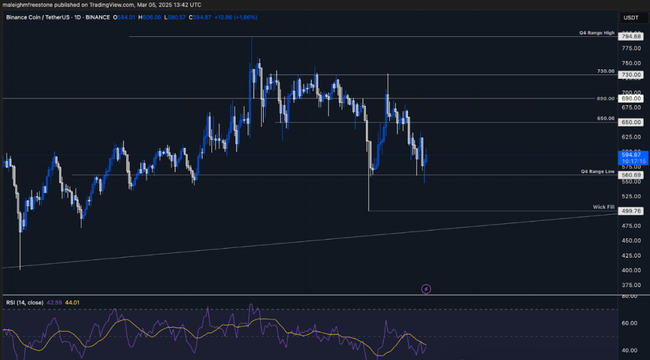Image resolution: width=650 pixels, height=360 pixels.
Task: Click the change value +10.86 (+1.86%)
Action: pyautogui.click(x=236, y=17)
